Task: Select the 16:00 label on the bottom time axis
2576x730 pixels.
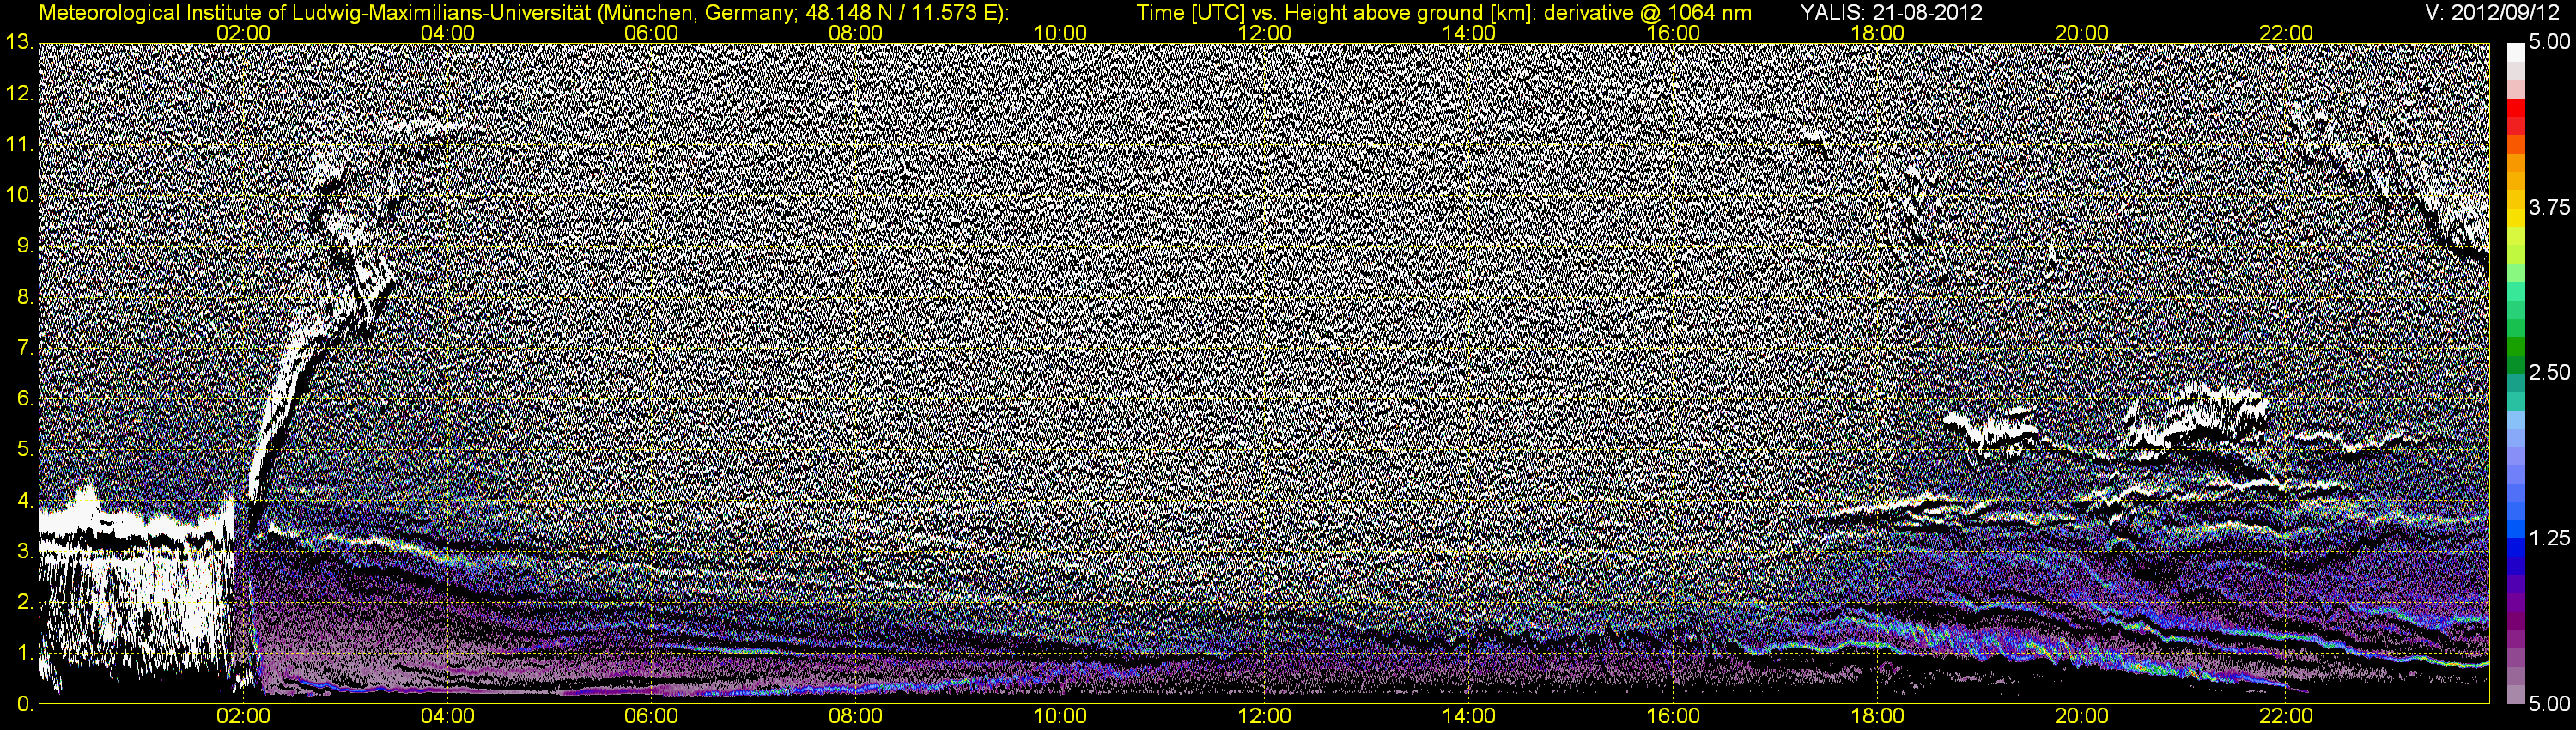Action: point(1673,716)
